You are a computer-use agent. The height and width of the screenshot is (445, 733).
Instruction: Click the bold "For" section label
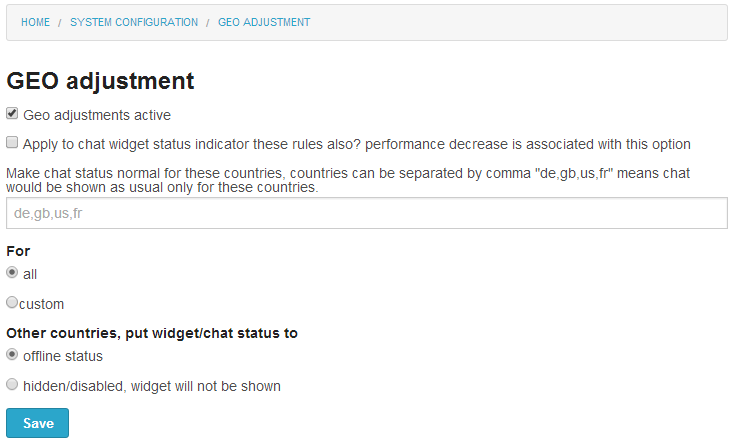click(18, 251)
